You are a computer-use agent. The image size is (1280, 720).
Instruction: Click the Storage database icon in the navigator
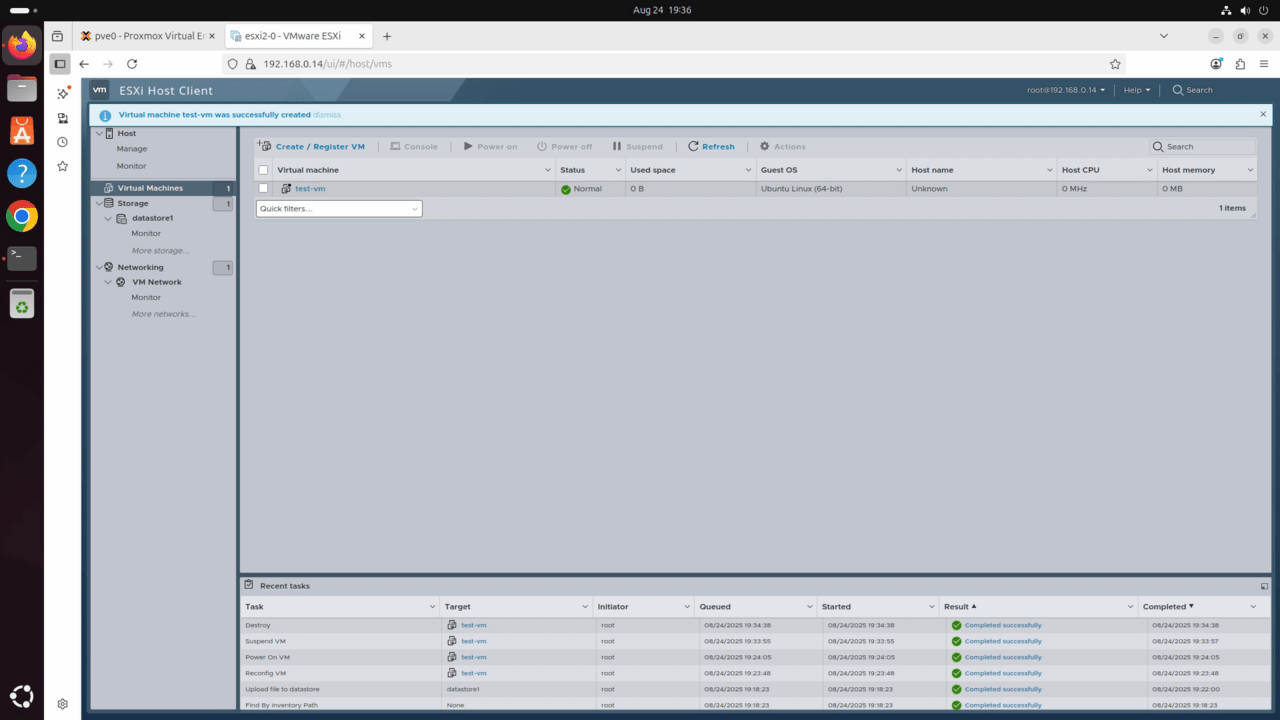109,203
